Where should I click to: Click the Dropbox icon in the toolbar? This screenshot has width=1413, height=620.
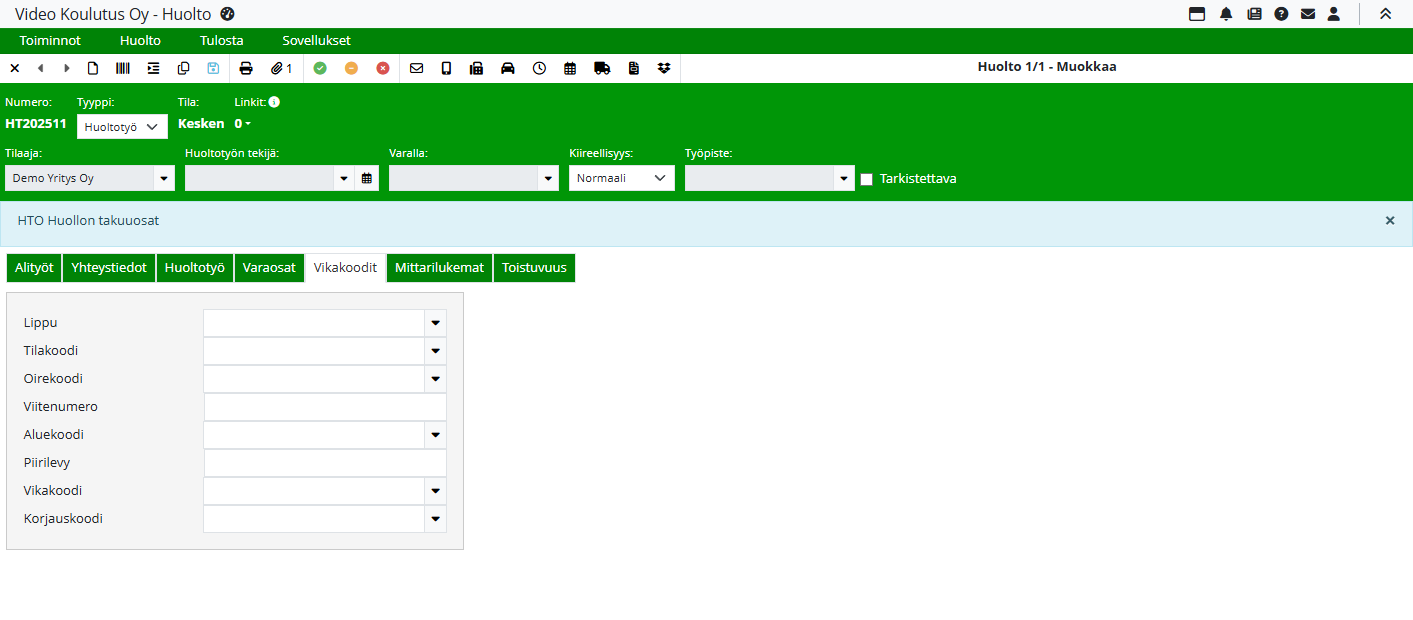coord(664,68)
